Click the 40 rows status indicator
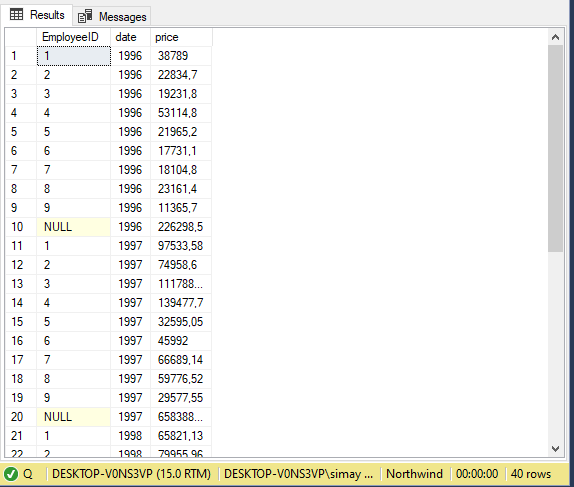 point(531,474)
